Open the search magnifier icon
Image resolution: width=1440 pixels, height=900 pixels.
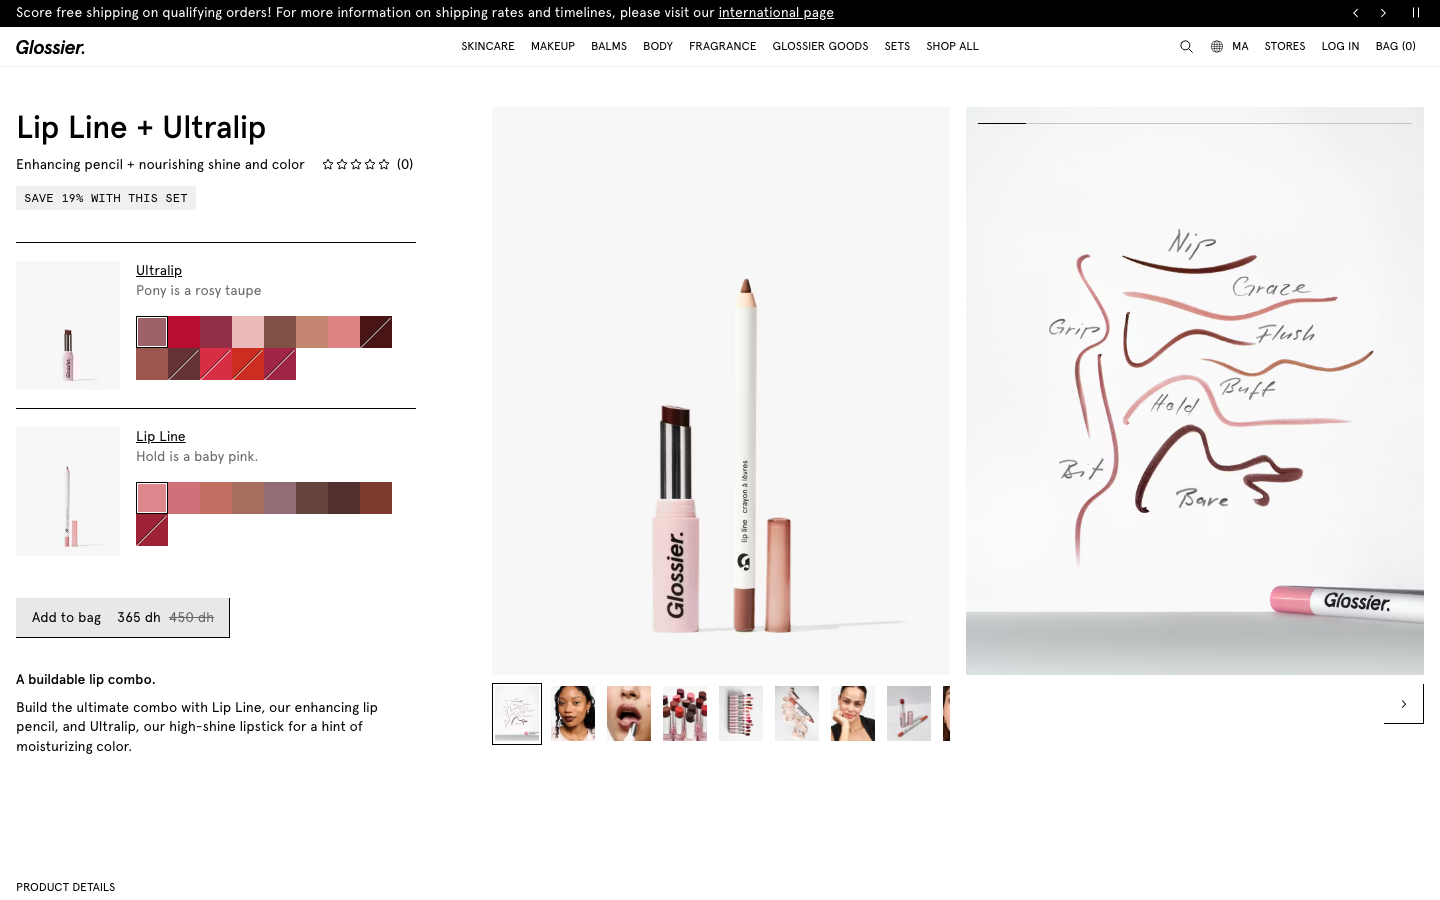point(1186,46)
